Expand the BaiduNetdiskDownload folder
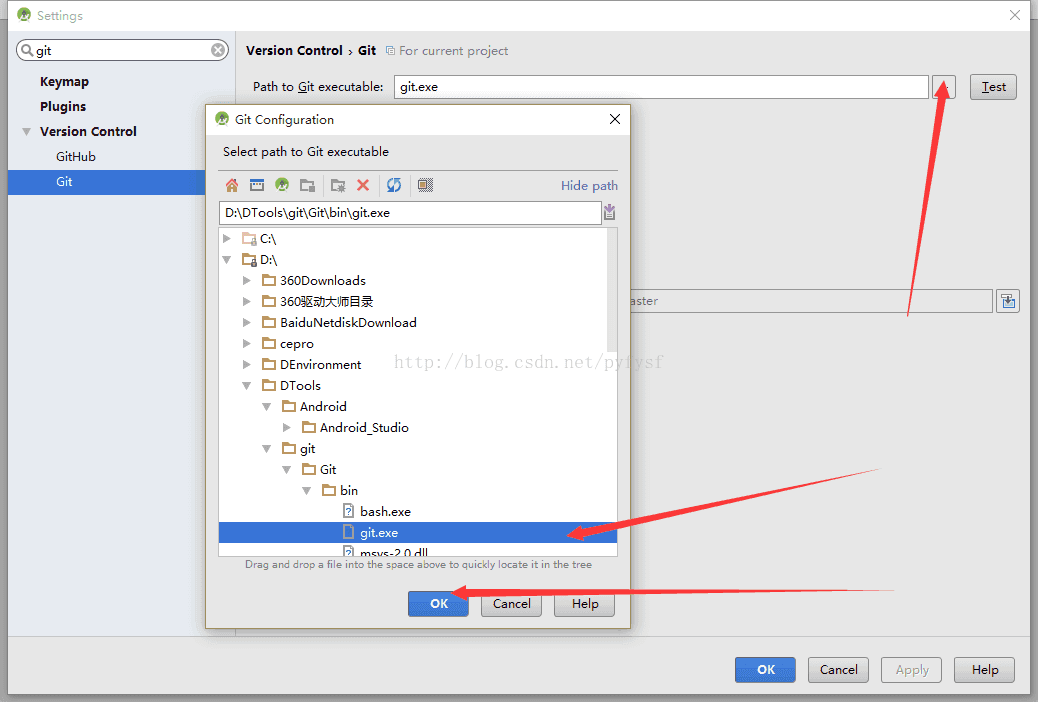The width and height of the screenshot is (1038, 702). pyautogui.click(x=247, y=323)
